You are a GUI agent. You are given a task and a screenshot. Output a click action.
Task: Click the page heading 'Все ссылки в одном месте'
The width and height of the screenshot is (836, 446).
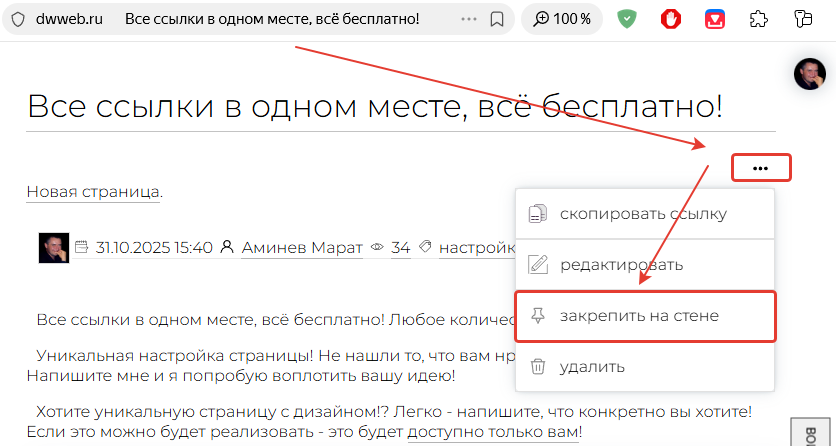374,106
